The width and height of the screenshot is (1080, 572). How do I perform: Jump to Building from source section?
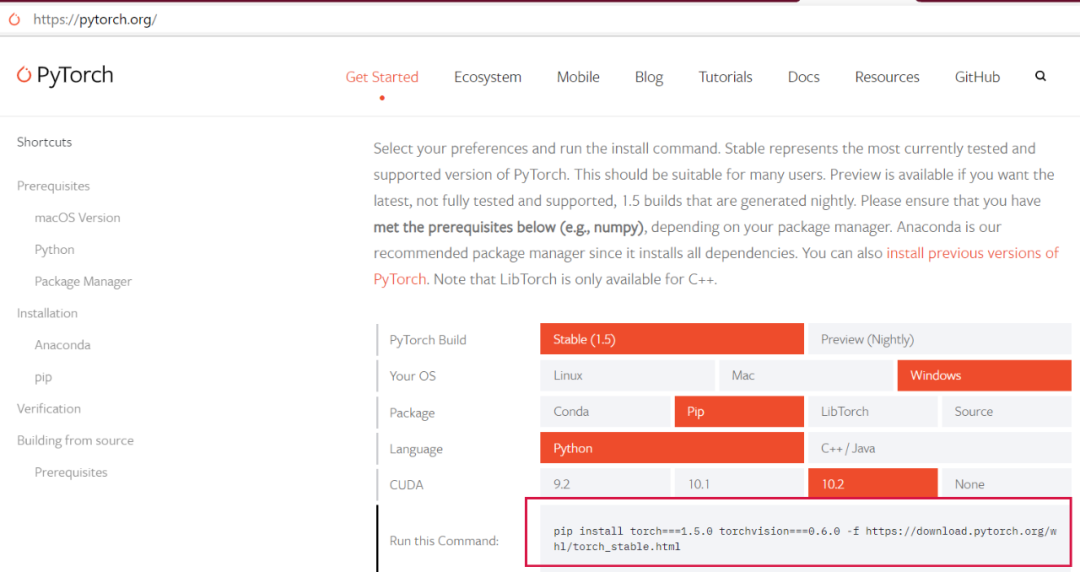point(75,440)
